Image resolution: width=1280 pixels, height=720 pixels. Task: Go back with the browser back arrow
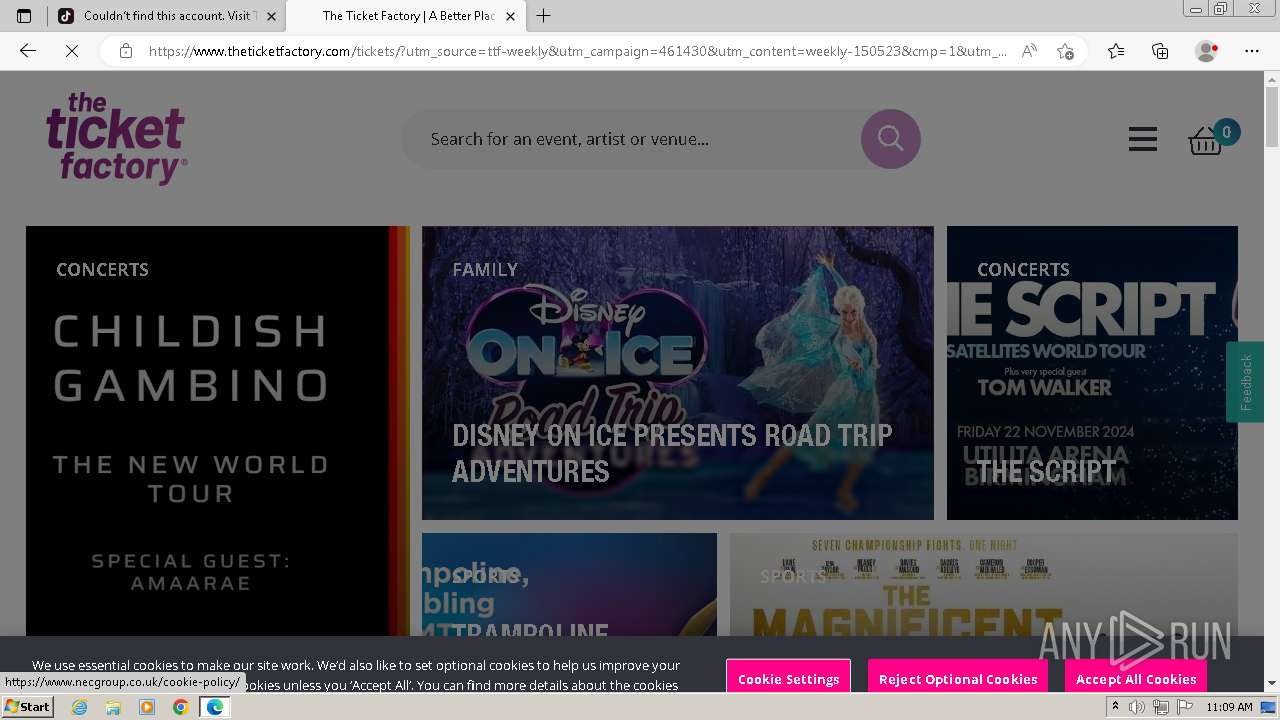coord(28,51)
